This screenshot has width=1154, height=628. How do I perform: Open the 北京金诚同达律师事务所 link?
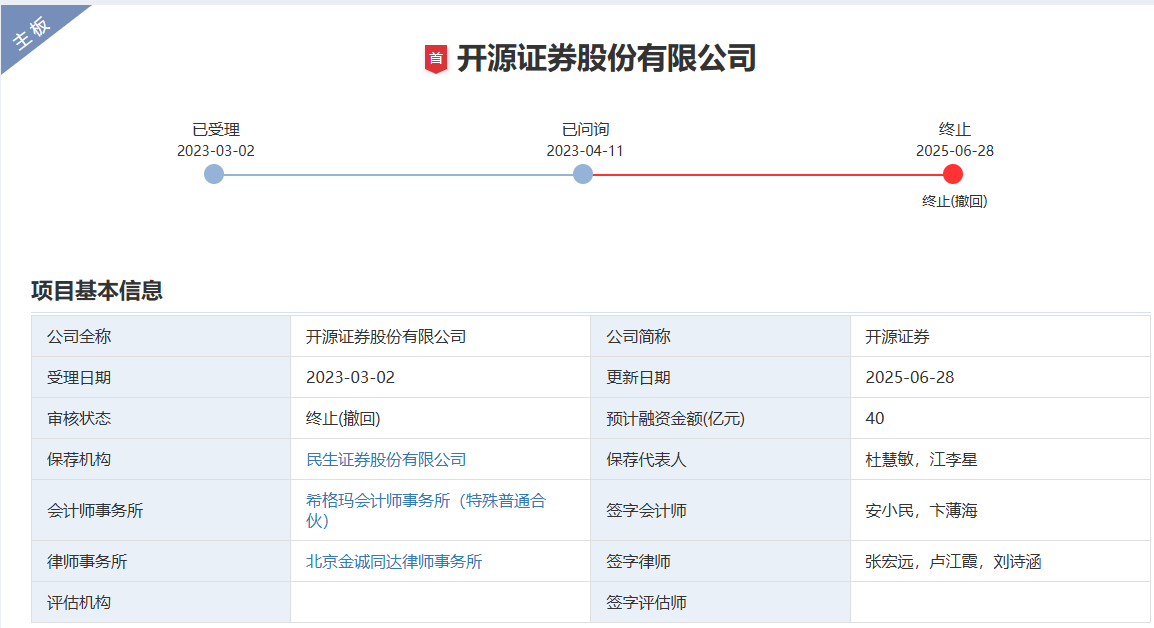tap(394, 562)
